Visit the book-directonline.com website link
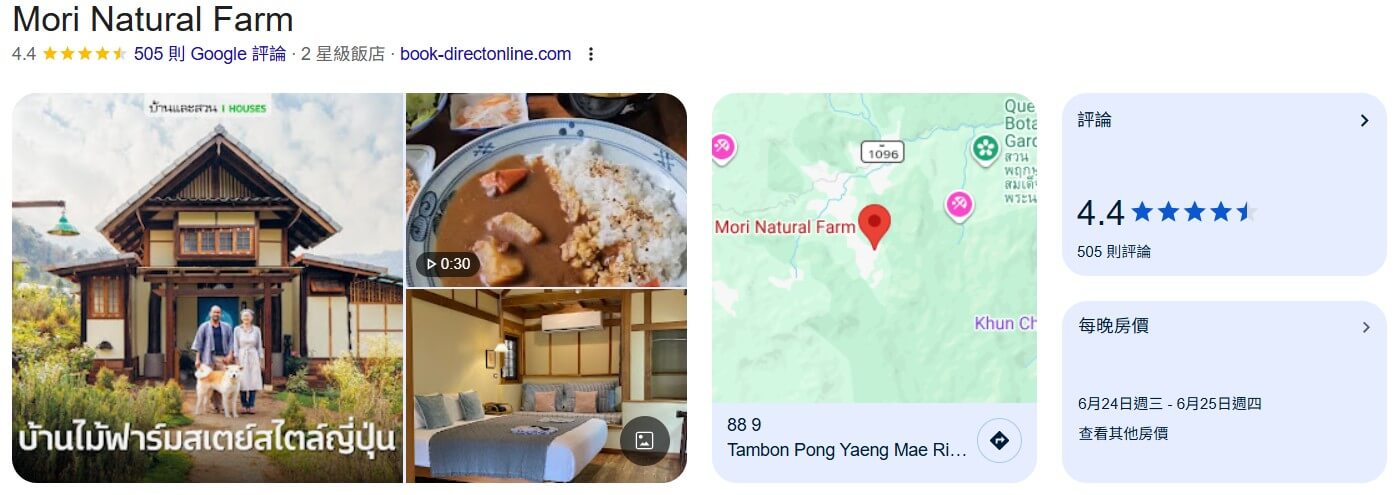1397x495 pixels. tap(486, 54)
